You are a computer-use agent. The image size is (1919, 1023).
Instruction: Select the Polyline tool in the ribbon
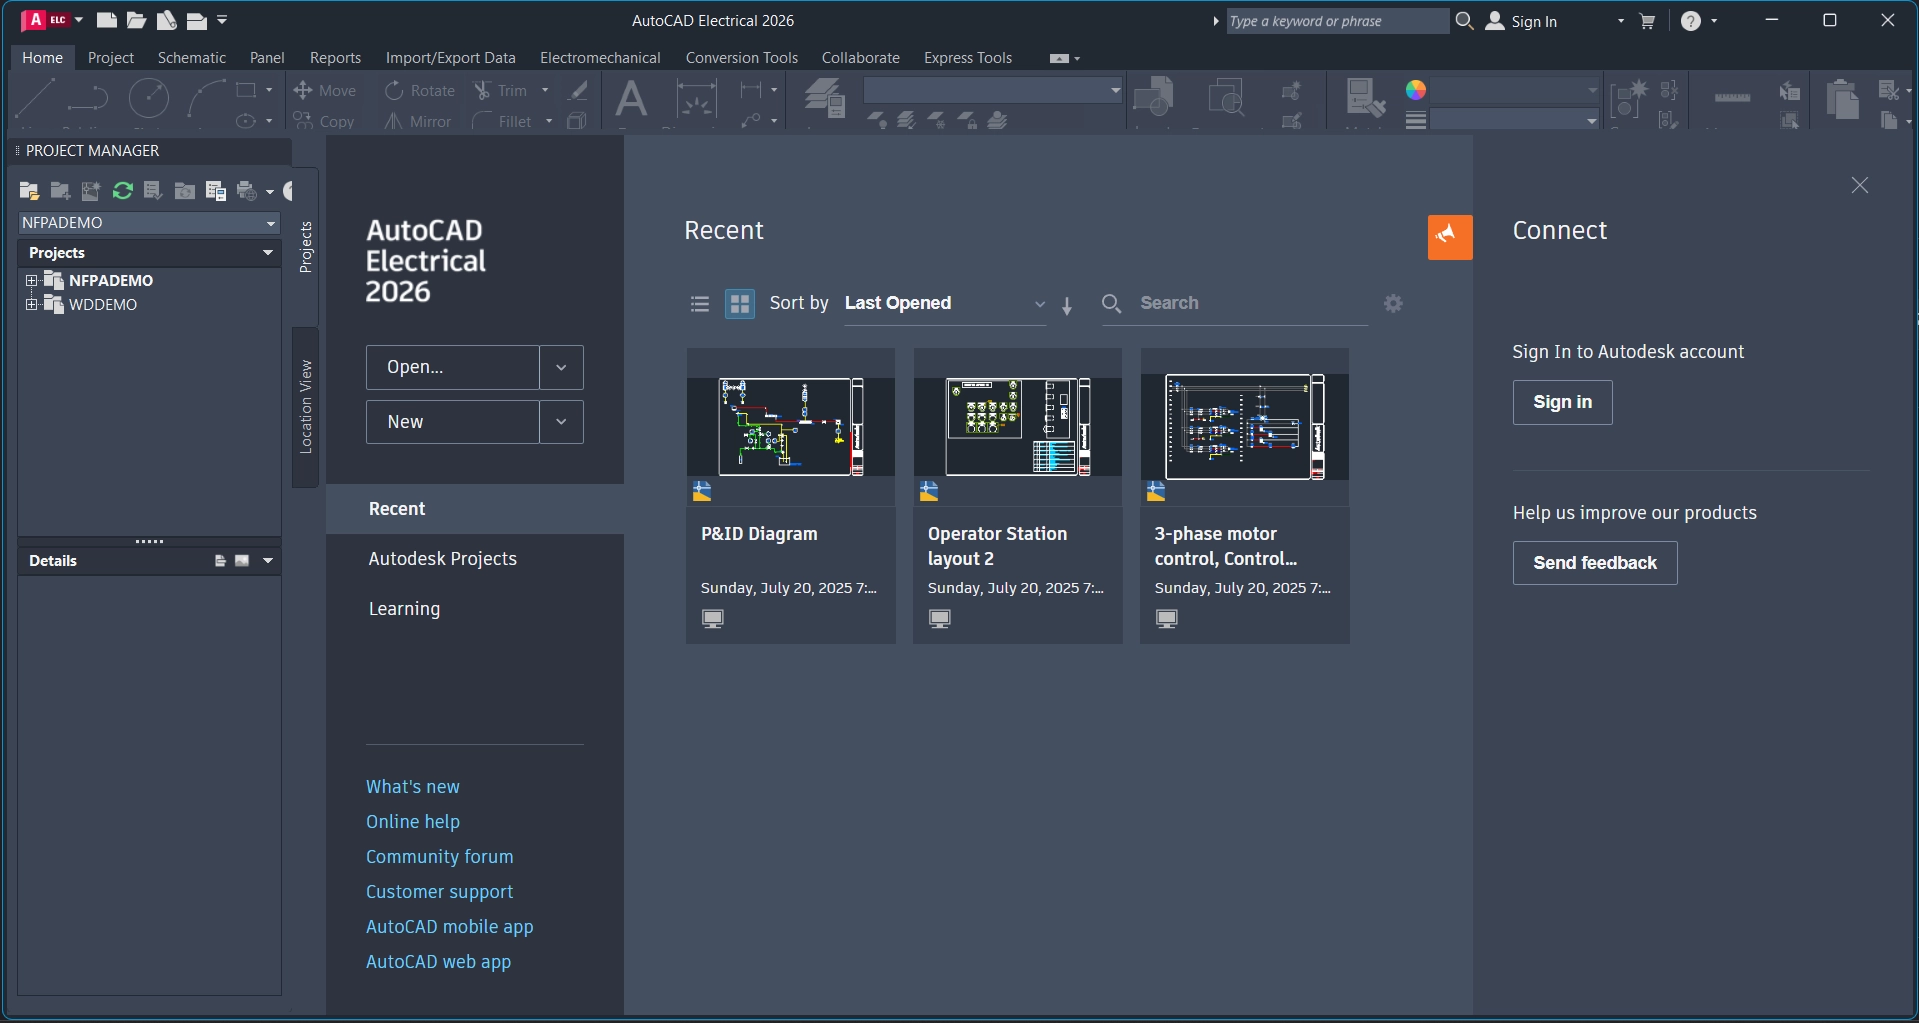coord(87,100)
